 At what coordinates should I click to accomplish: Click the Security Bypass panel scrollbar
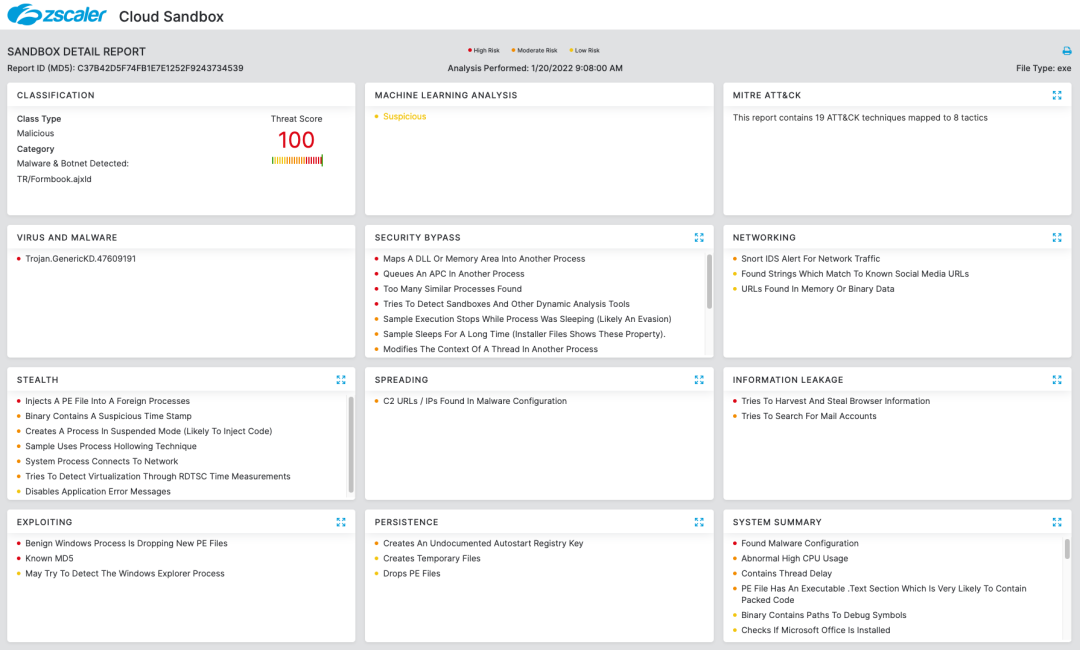click(x=709, y=279)
